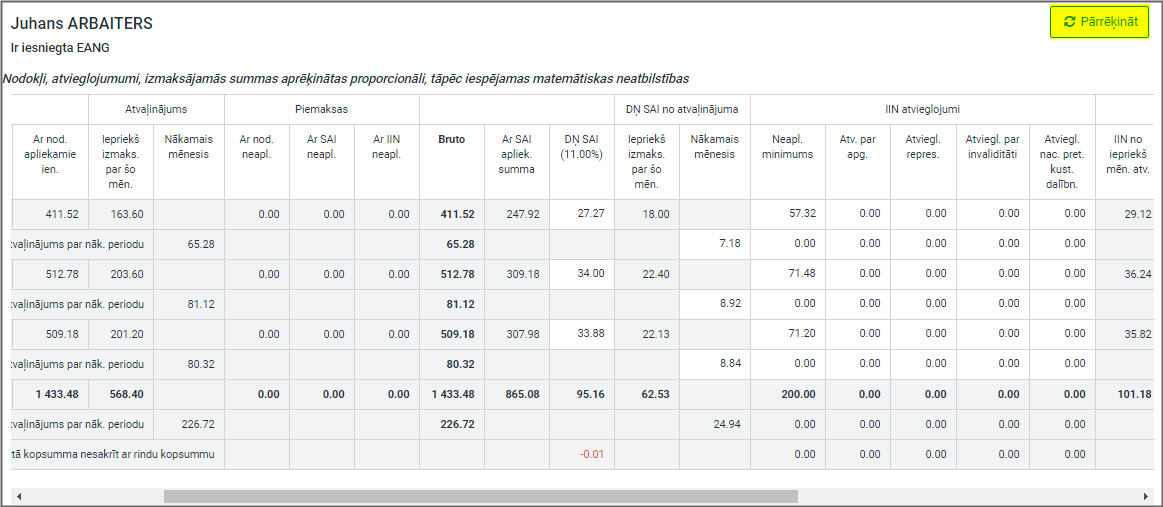Screen dimensions: 1163x507
Task: Click the DŅ SAI no atvaļinājuma header
Action: coord(682,109)
